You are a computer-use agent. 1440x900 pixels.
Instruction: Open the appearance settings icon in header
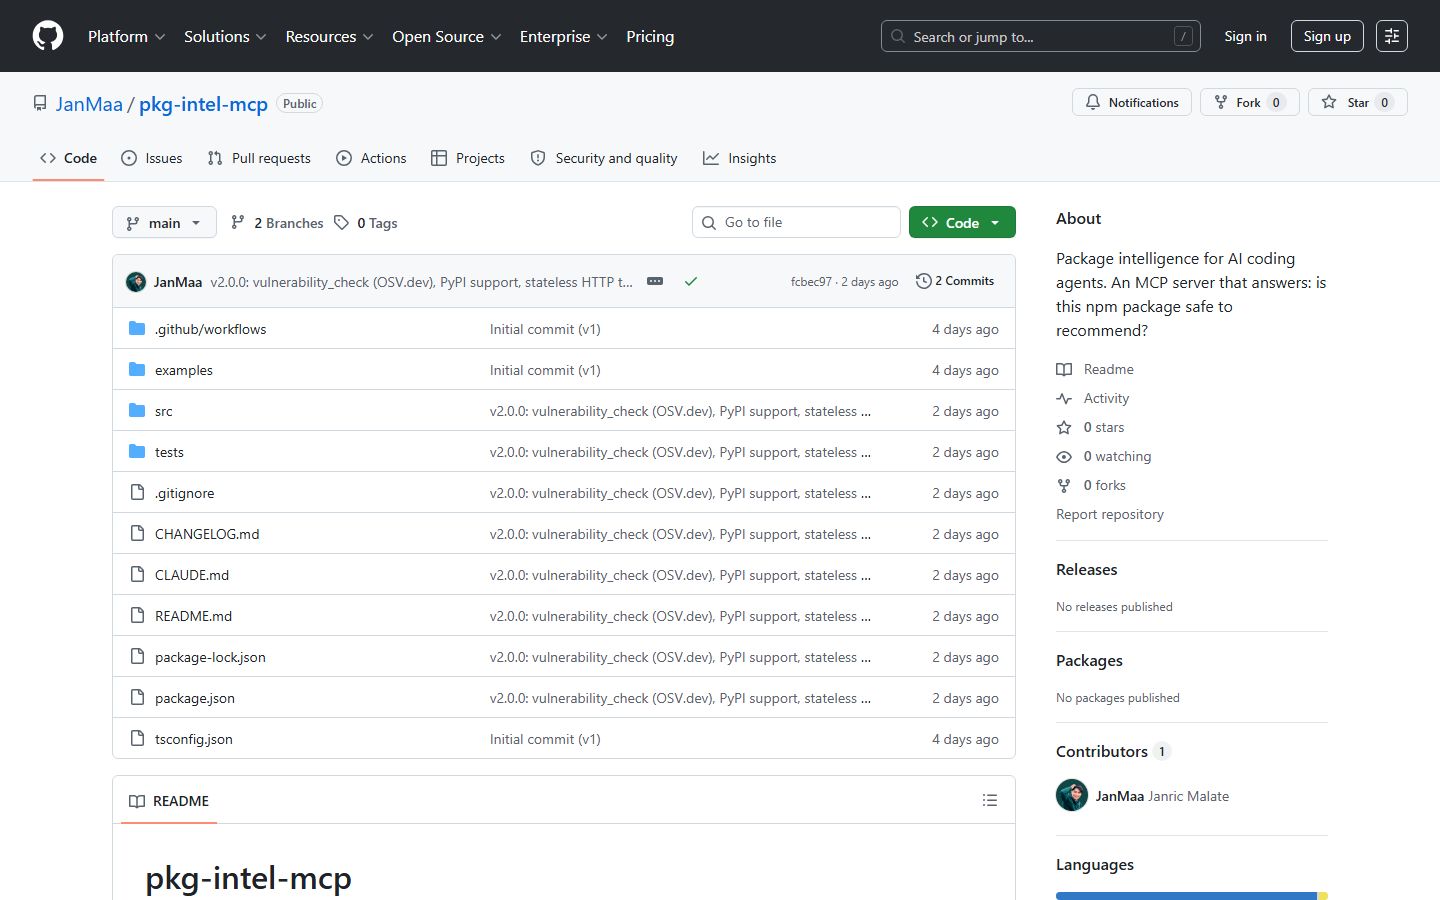(1391, 36)
